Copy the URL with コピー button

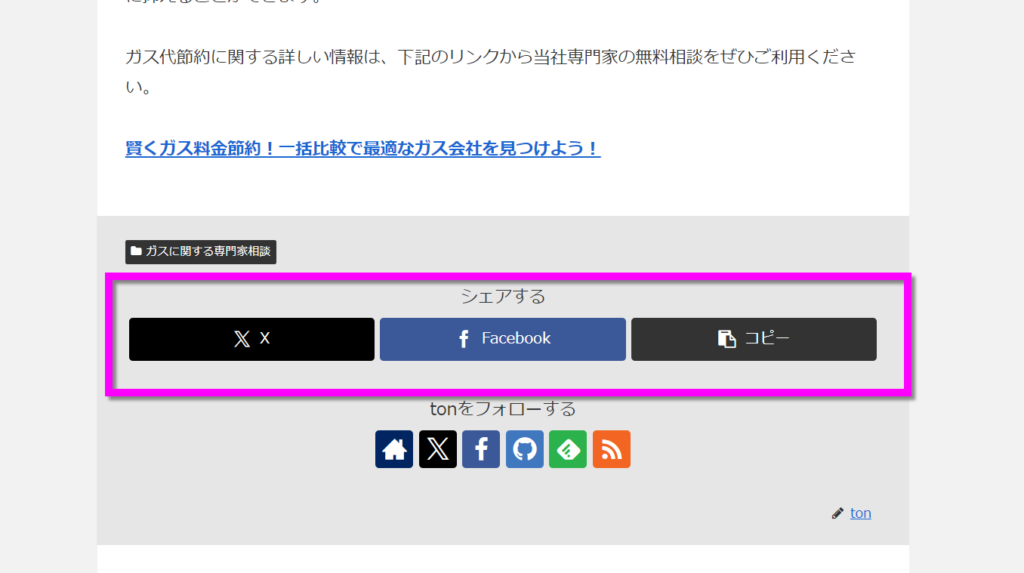(x=754, y=339)
